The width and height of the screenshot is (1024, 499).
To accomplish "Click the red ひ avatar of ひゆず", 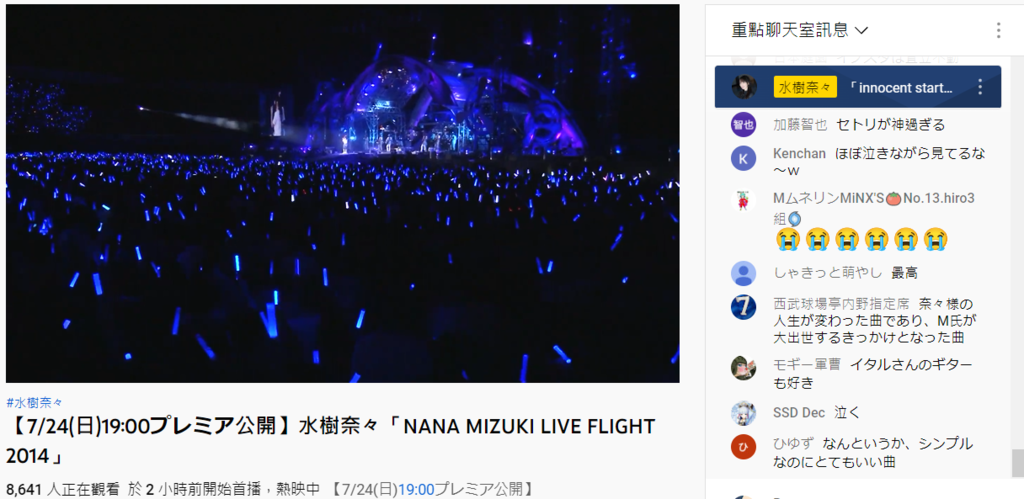I will [x=743, y=447].
